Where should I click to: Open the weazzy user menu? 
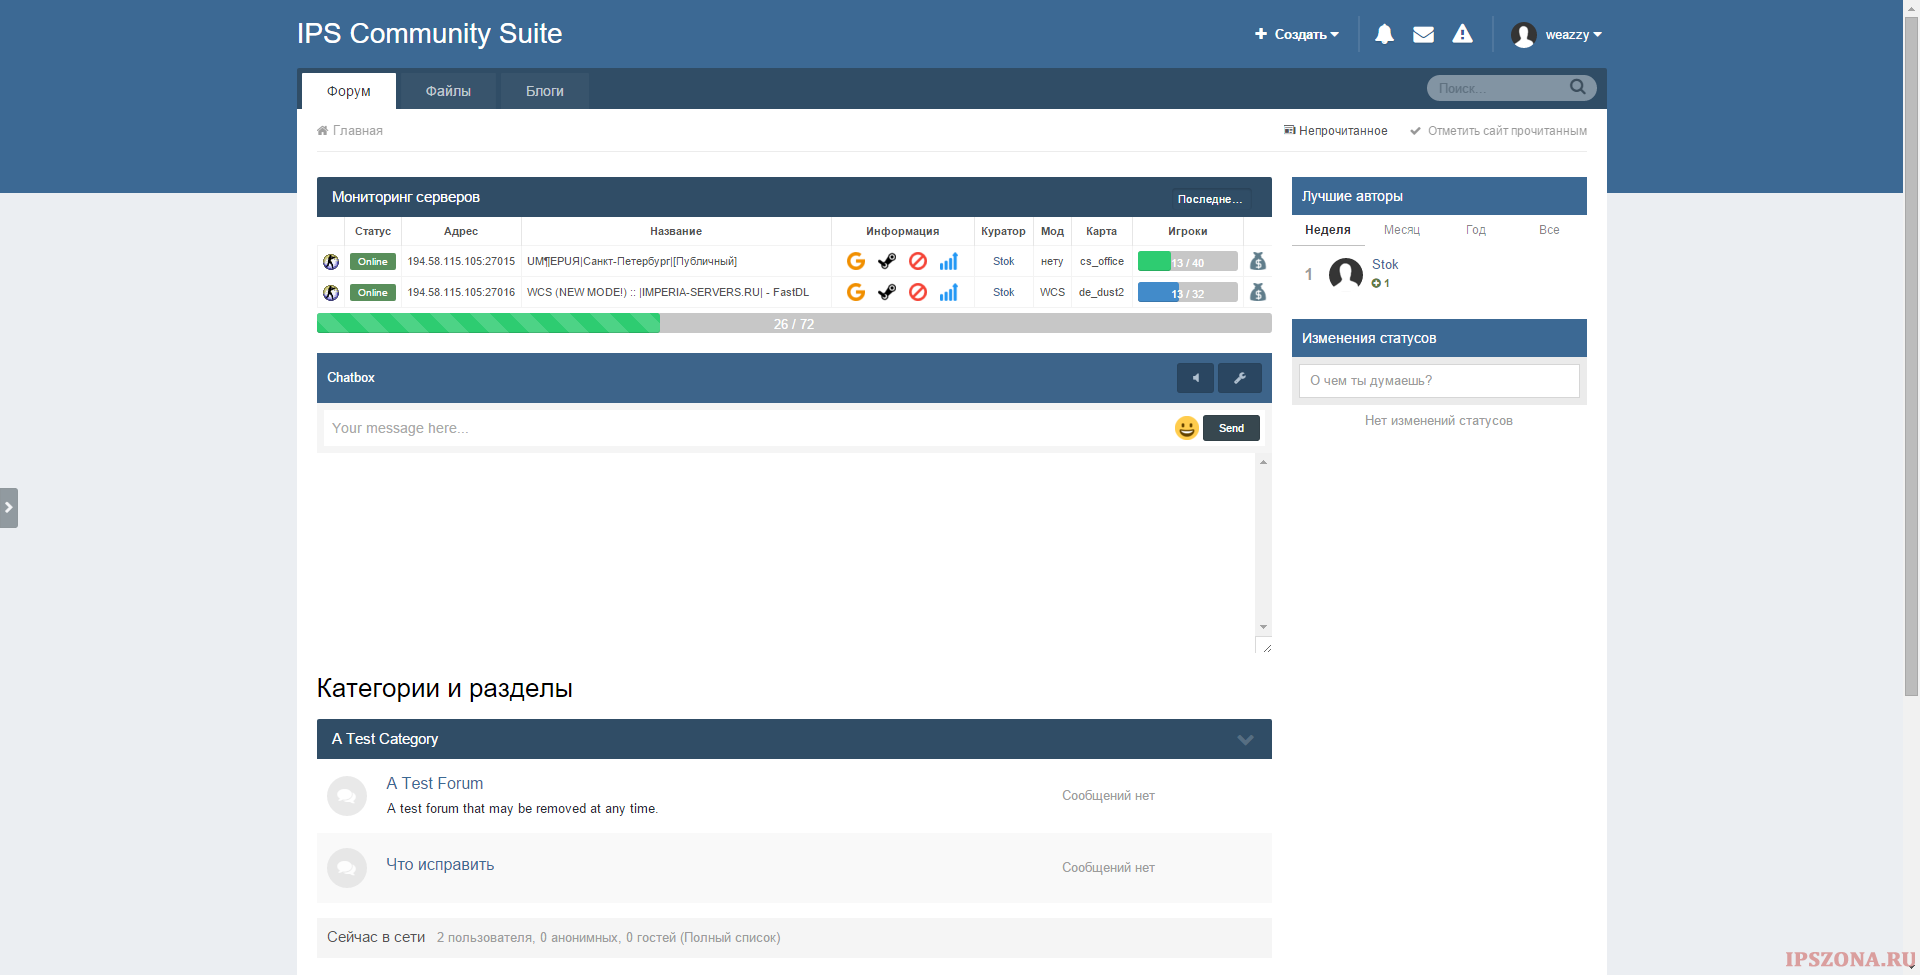click(x=1574, y=35)
